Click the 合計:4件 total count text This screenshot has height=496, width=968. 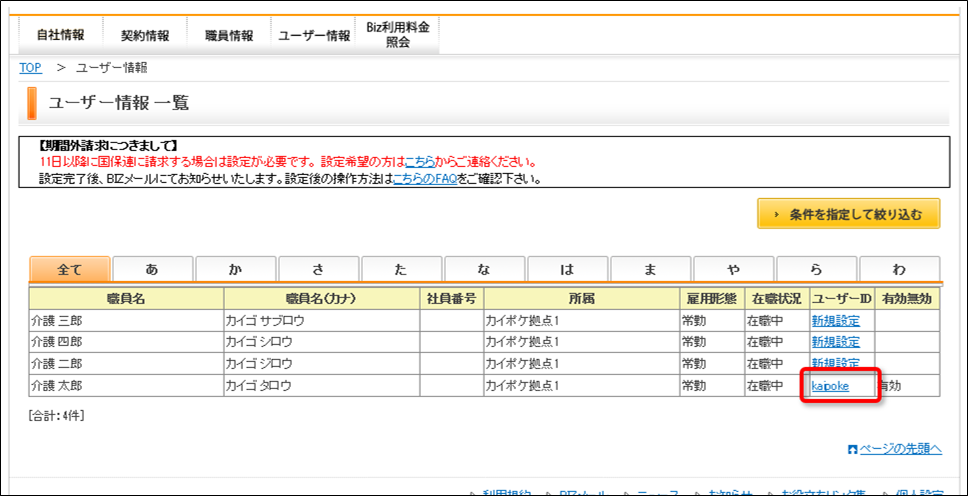(x=56, y=415)
